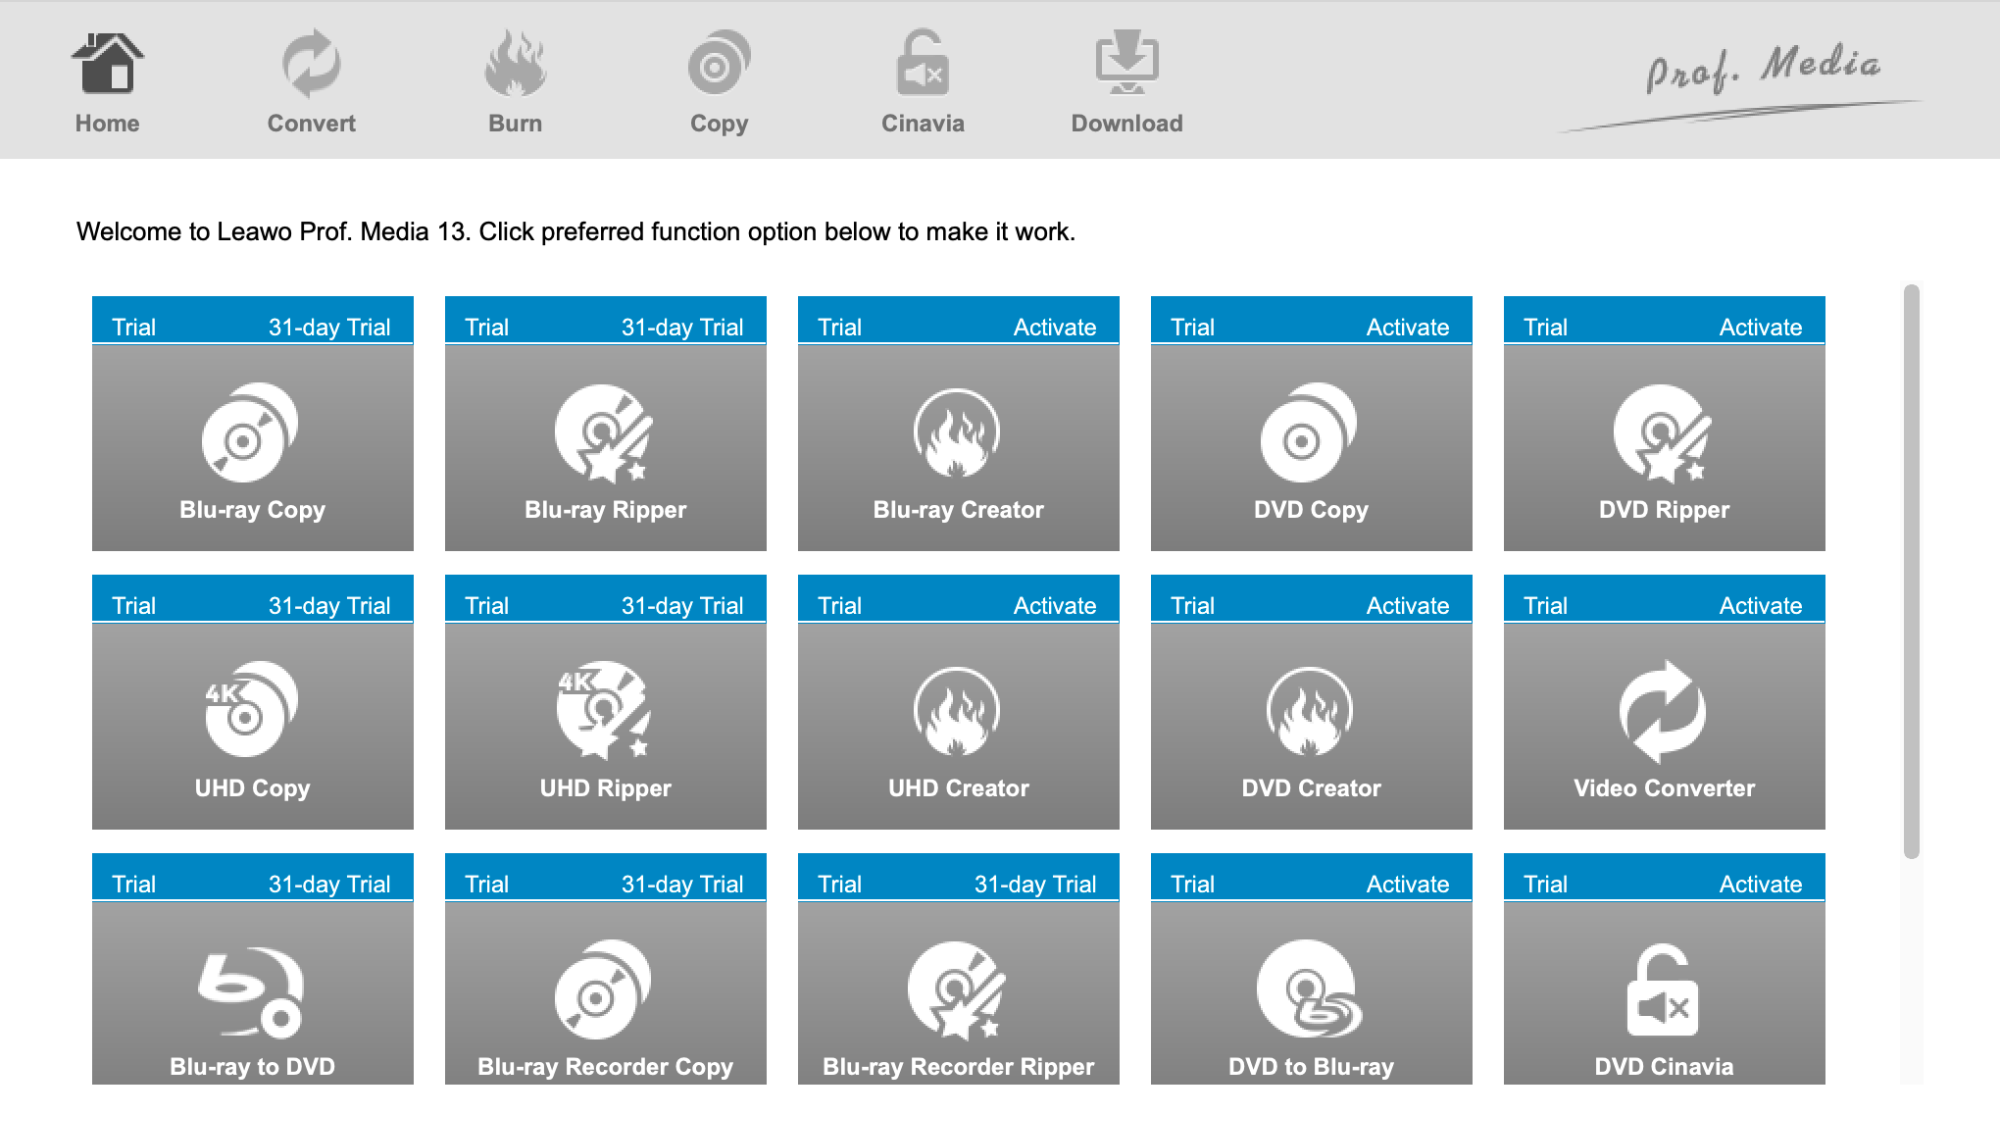Click the DVD to Blu-ray icon
The height and width of the screenshot is (1126, 2000).
pyautogui.click(x=1310, y=990)
